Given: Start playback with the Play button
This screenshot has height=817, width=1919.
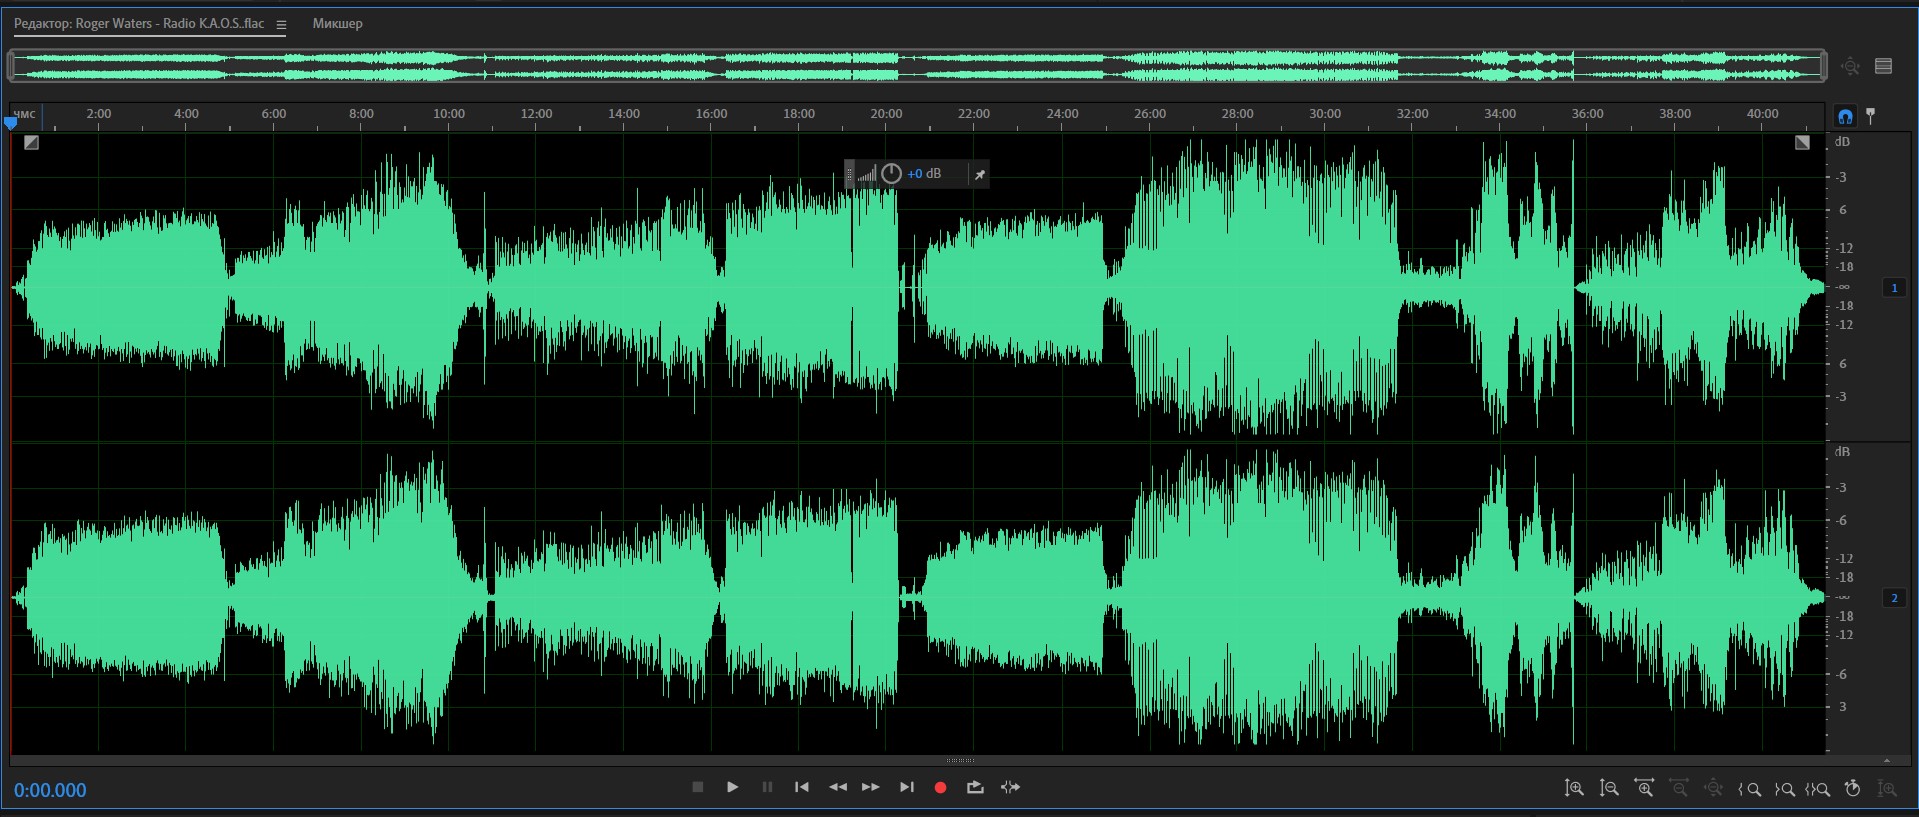Looking at the screenshot, I should point(732,787).
